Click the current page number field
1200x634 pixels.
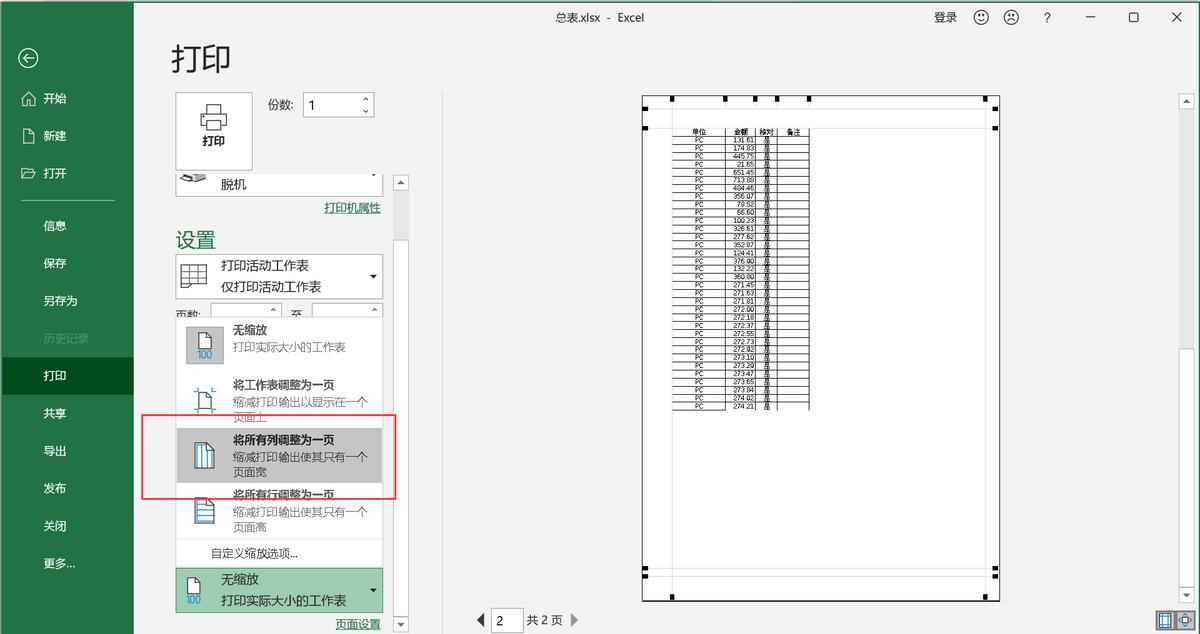pos(507,620)
